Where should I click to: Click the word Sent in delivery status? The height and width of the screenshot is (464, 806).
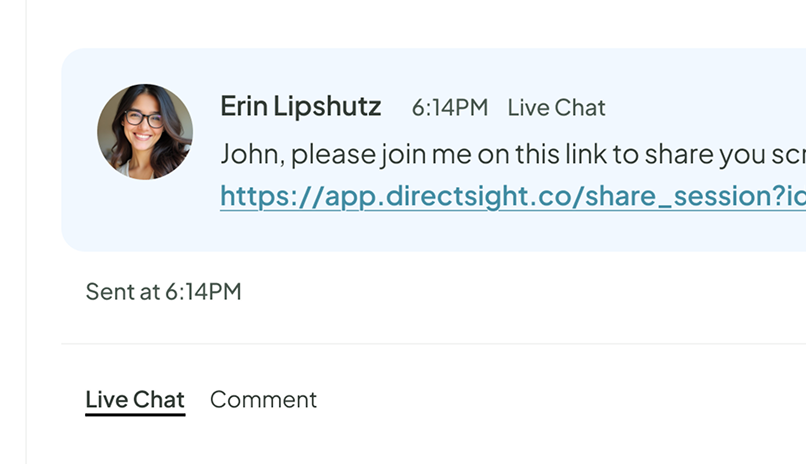(x=109, y=292)
